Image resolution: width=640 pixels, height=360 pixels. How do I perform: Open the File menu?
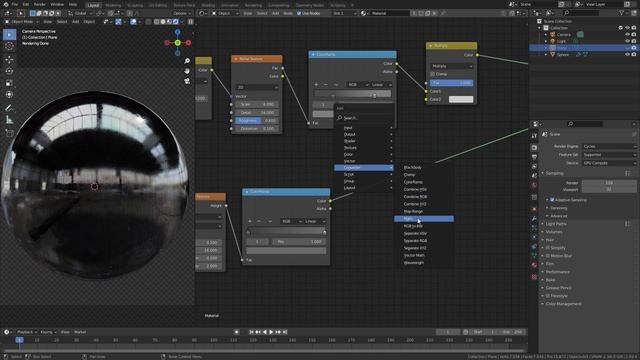(15, 4)
